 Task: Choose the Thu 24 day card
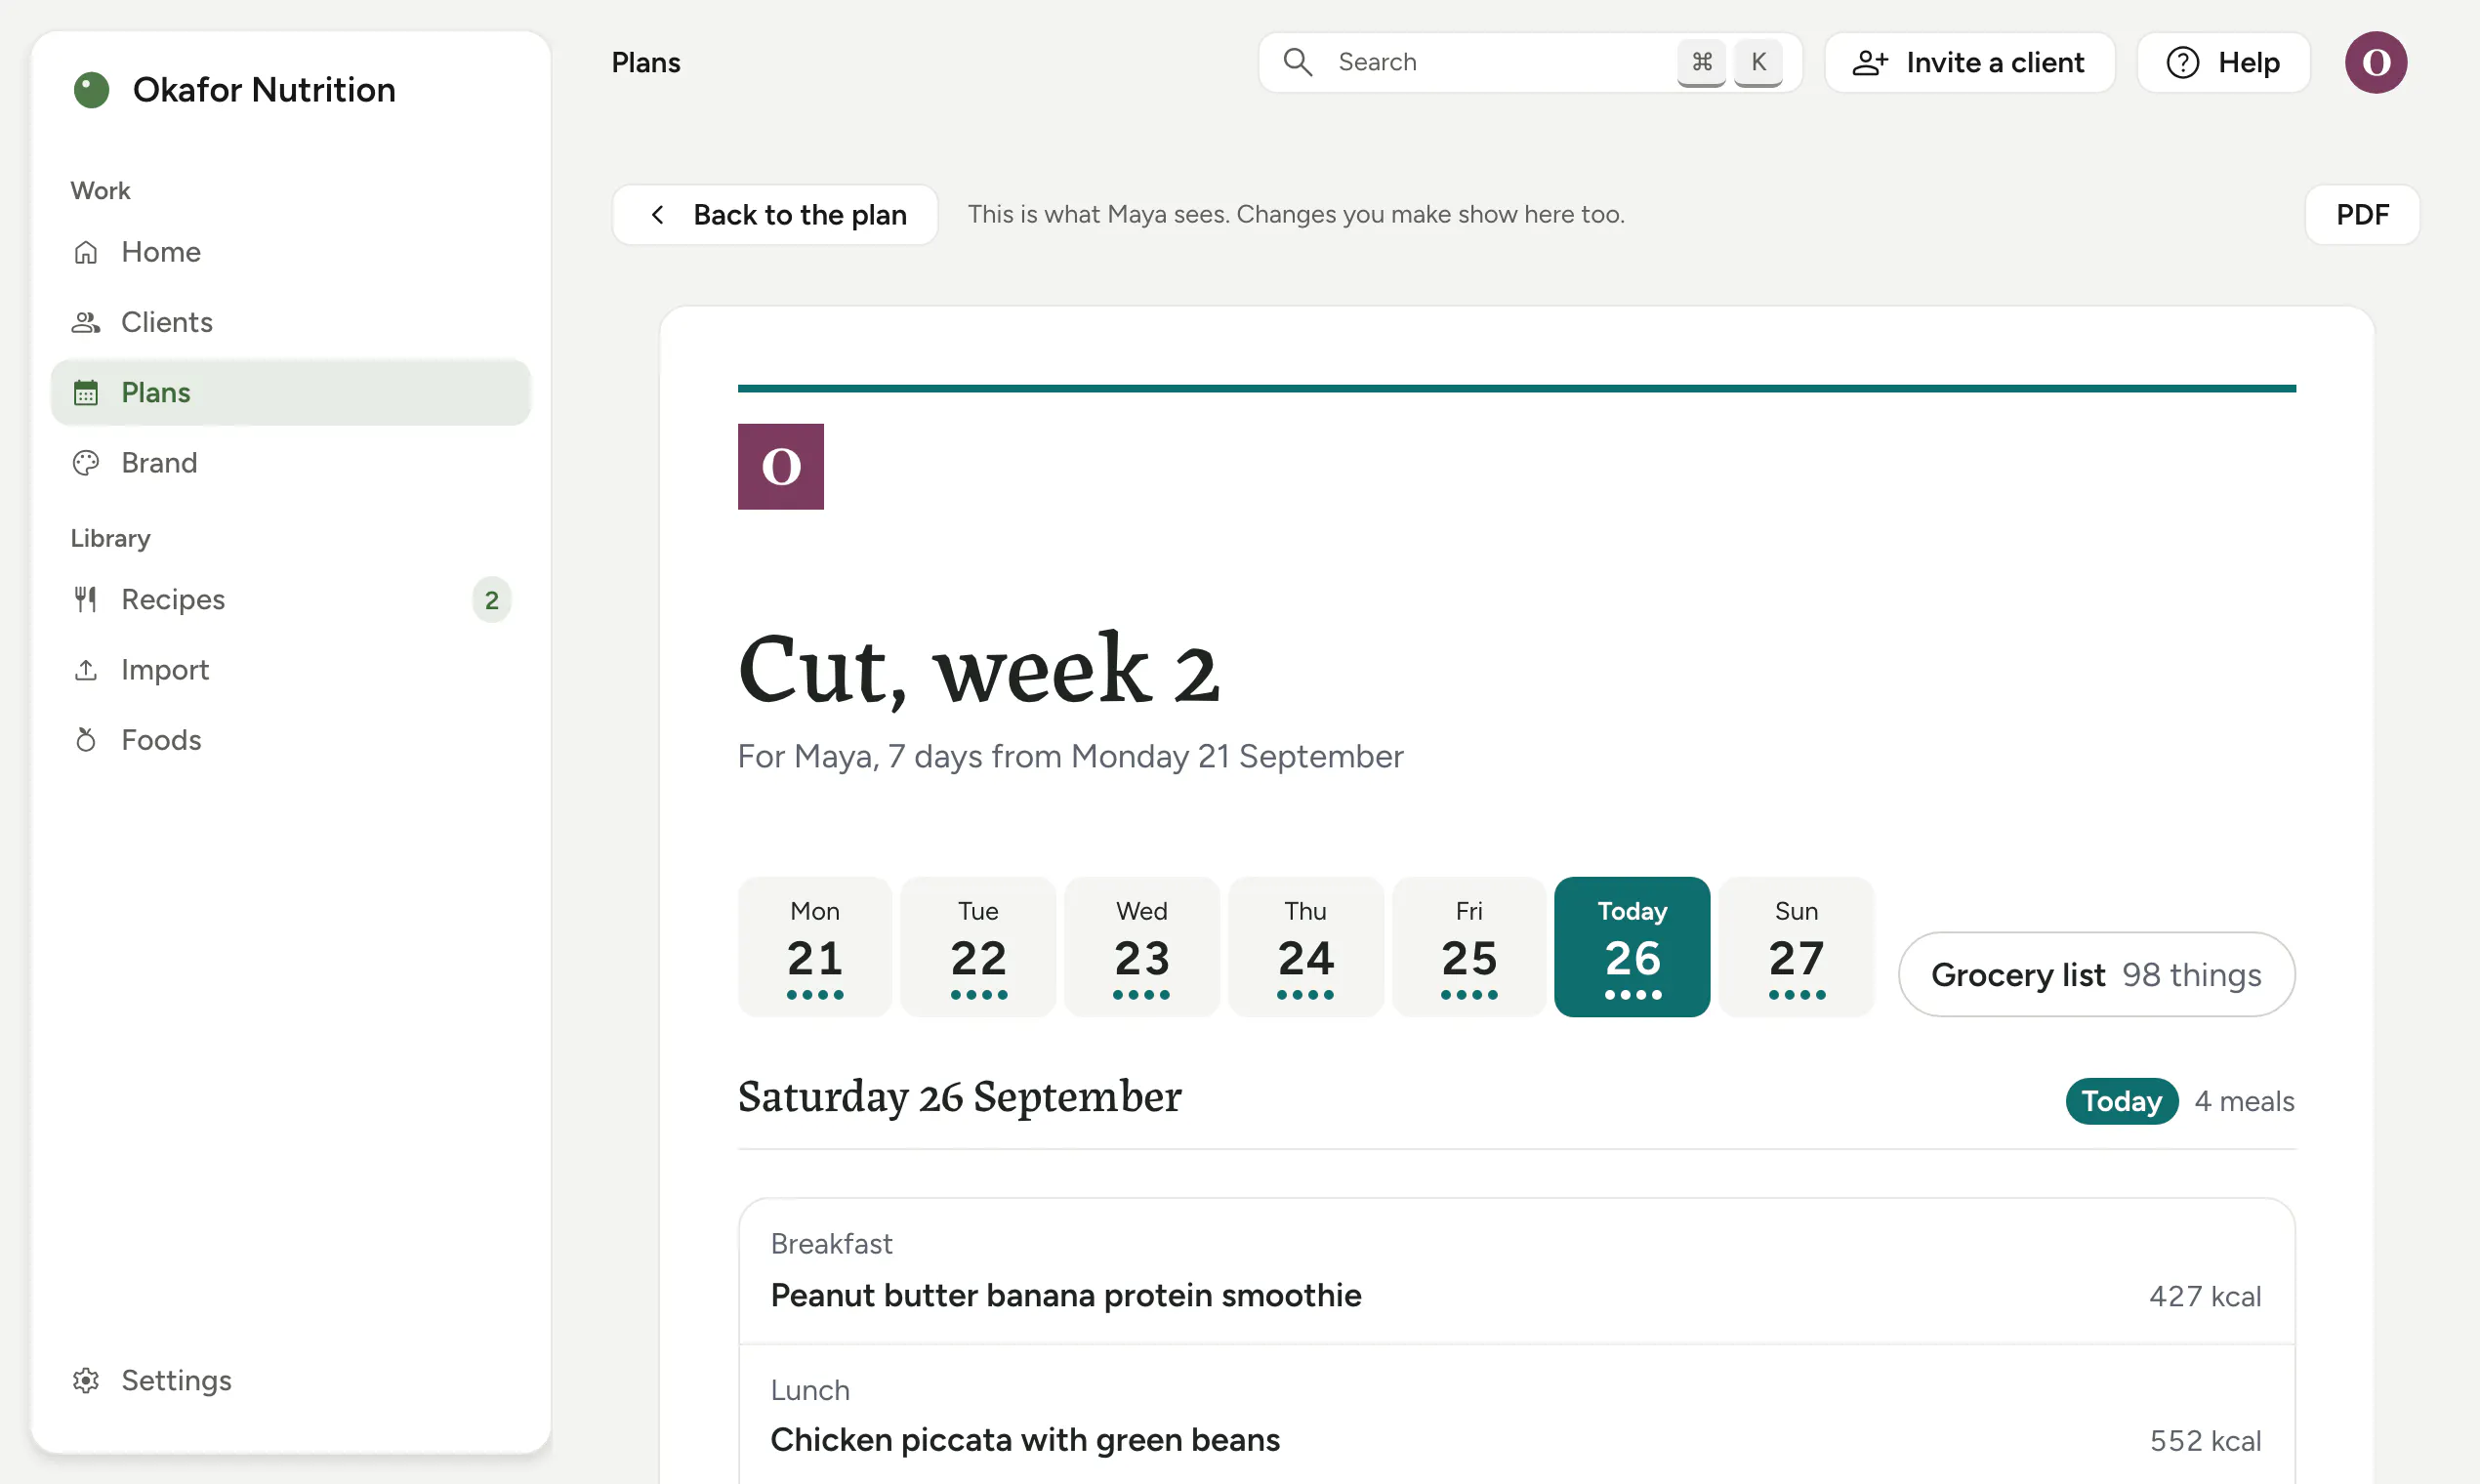pos(1305,947)
